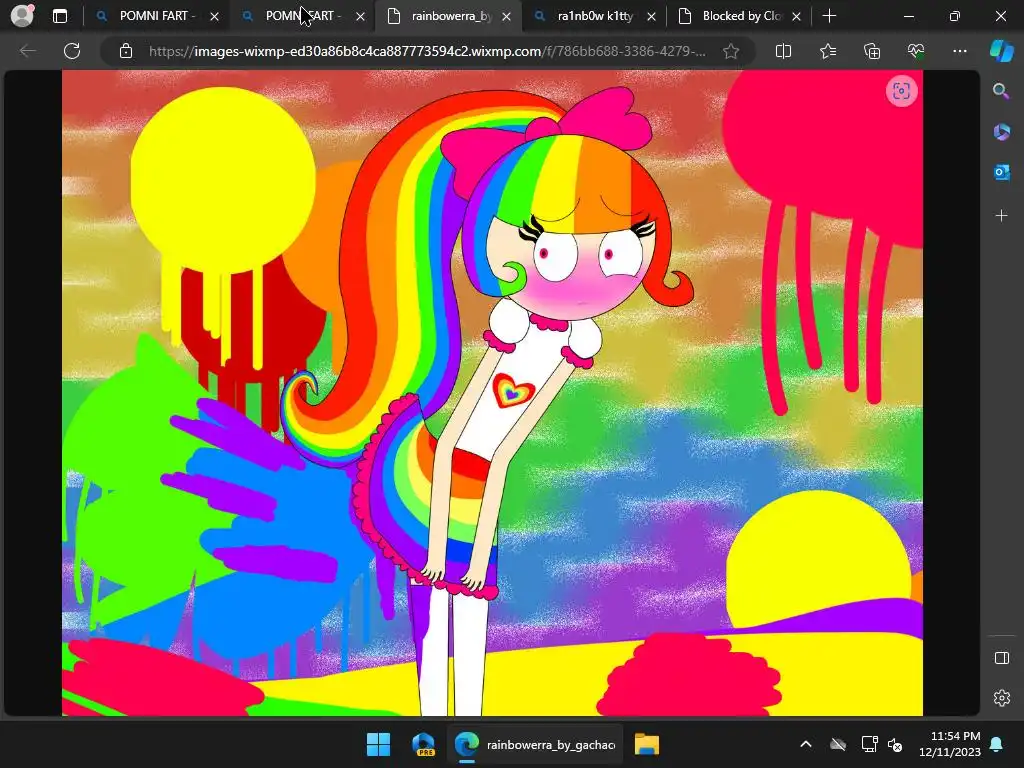Open the browser profile avatar
The width and height of the screenshot is (1024, 768).
[x=23, y=16]
